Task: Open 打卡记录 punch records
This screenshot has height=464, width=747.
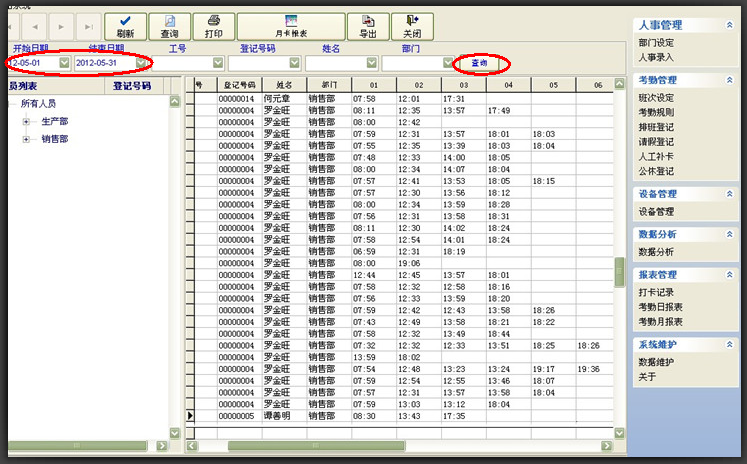Action: coord(656,293)
